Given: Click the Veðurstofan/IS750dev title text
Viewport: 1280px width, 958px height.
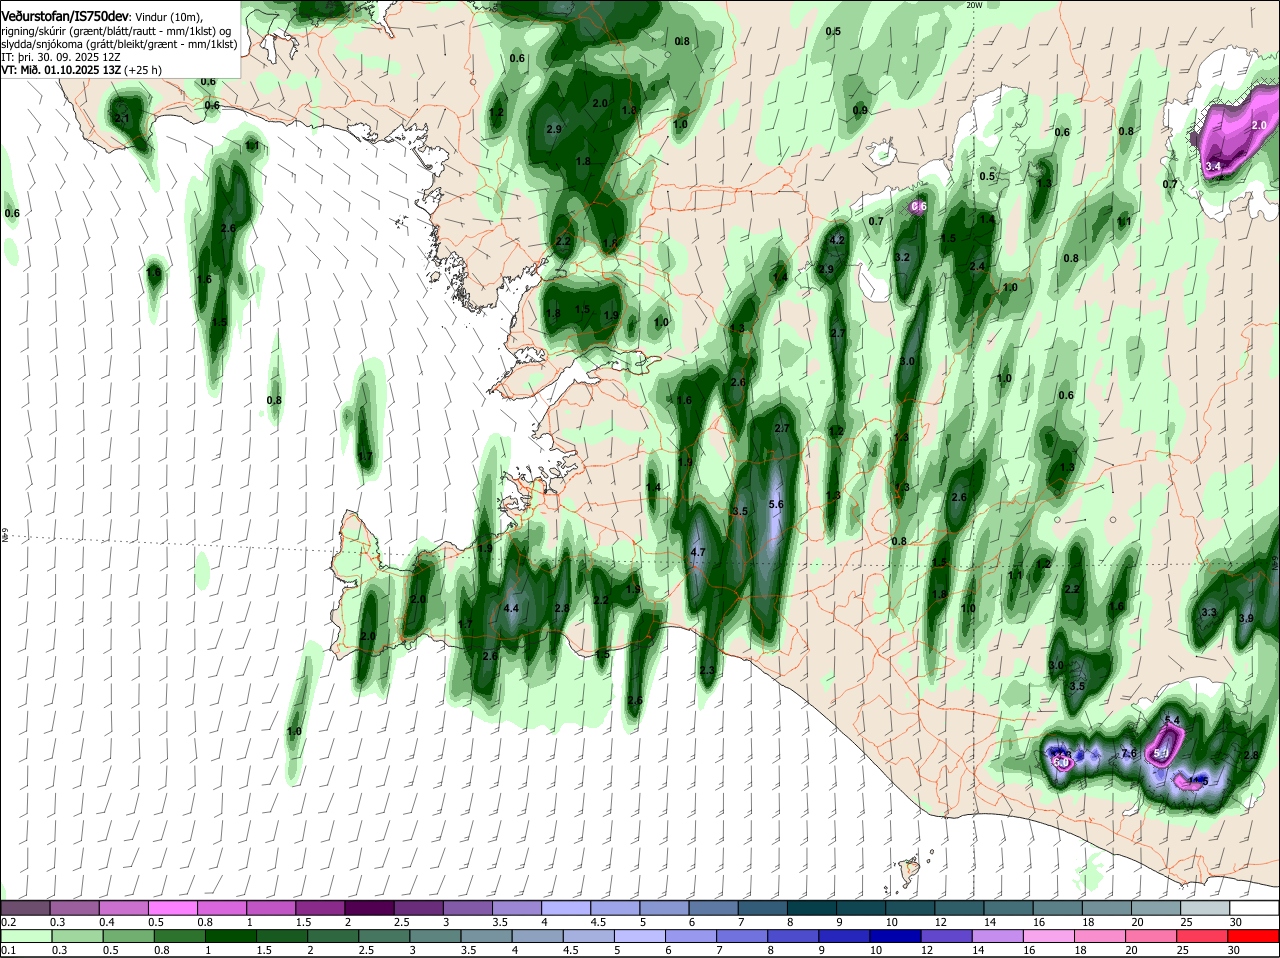Looking at the screenshot, I should click(x=65, y=16).
